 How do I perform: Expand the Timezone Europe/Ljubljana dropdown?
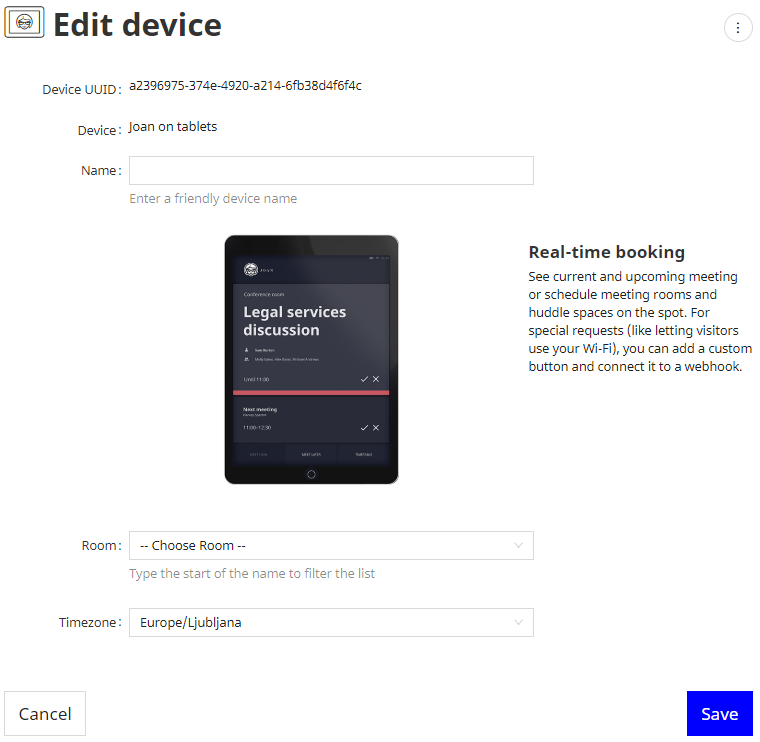pos(331,623)
